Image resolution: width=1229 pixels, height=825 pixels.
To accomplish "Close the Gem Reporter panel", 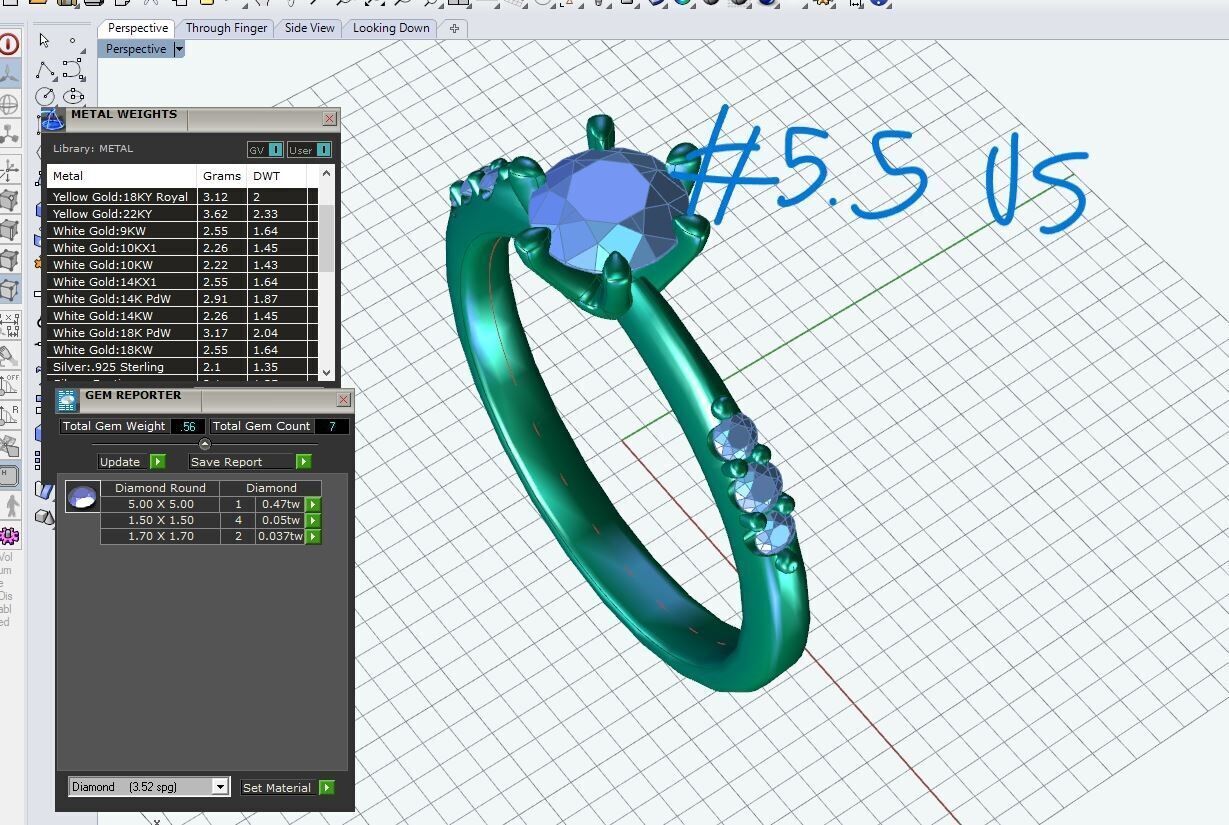I will tap(343, 400).
